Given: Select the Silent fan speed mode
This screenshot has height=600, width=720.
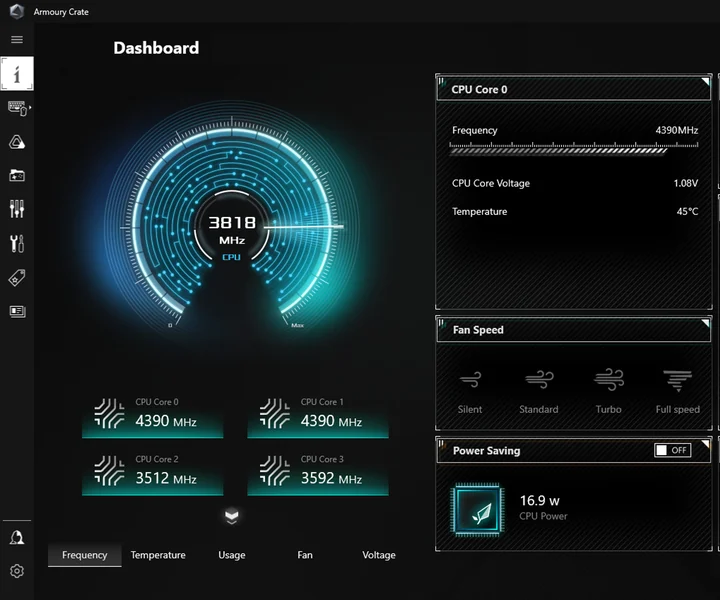Looking at the screenshot, I should tap(470, 391).
